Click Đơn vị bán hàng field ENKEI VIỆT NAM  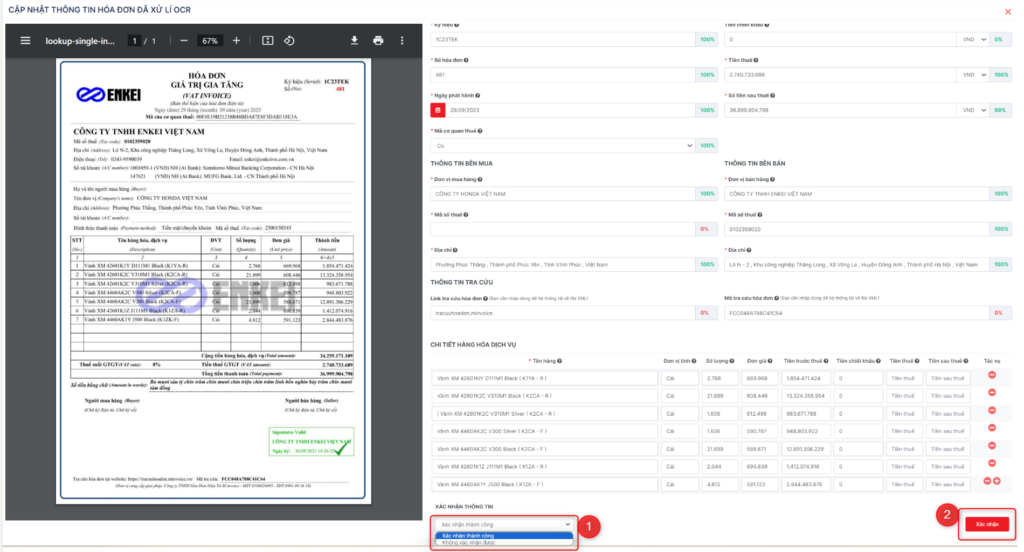(x=857, y=194)
